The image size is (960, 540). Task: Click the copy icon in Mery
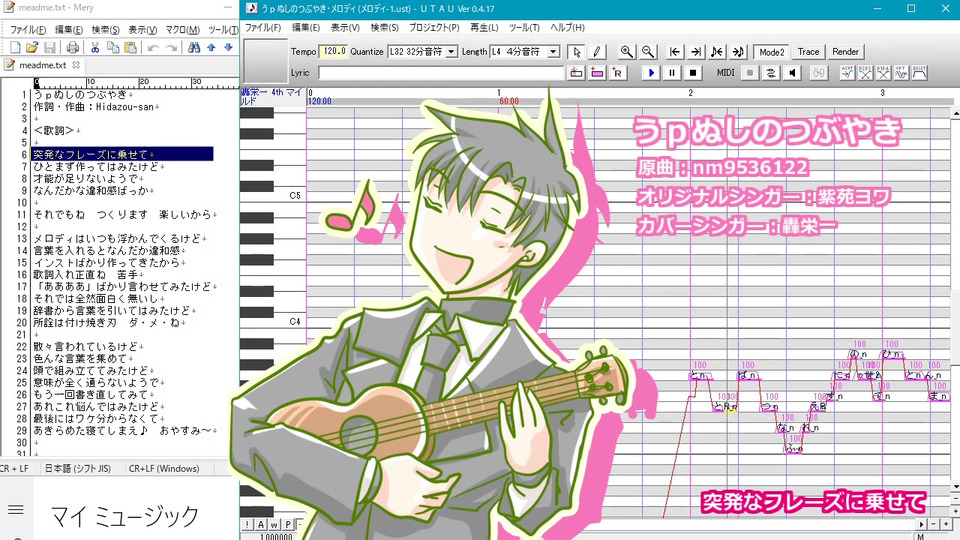click(113, 47)
